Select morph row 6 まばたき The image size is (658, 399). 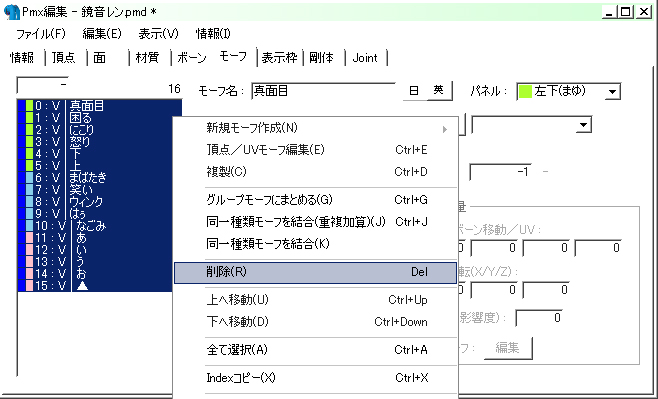tap(95, 177)
